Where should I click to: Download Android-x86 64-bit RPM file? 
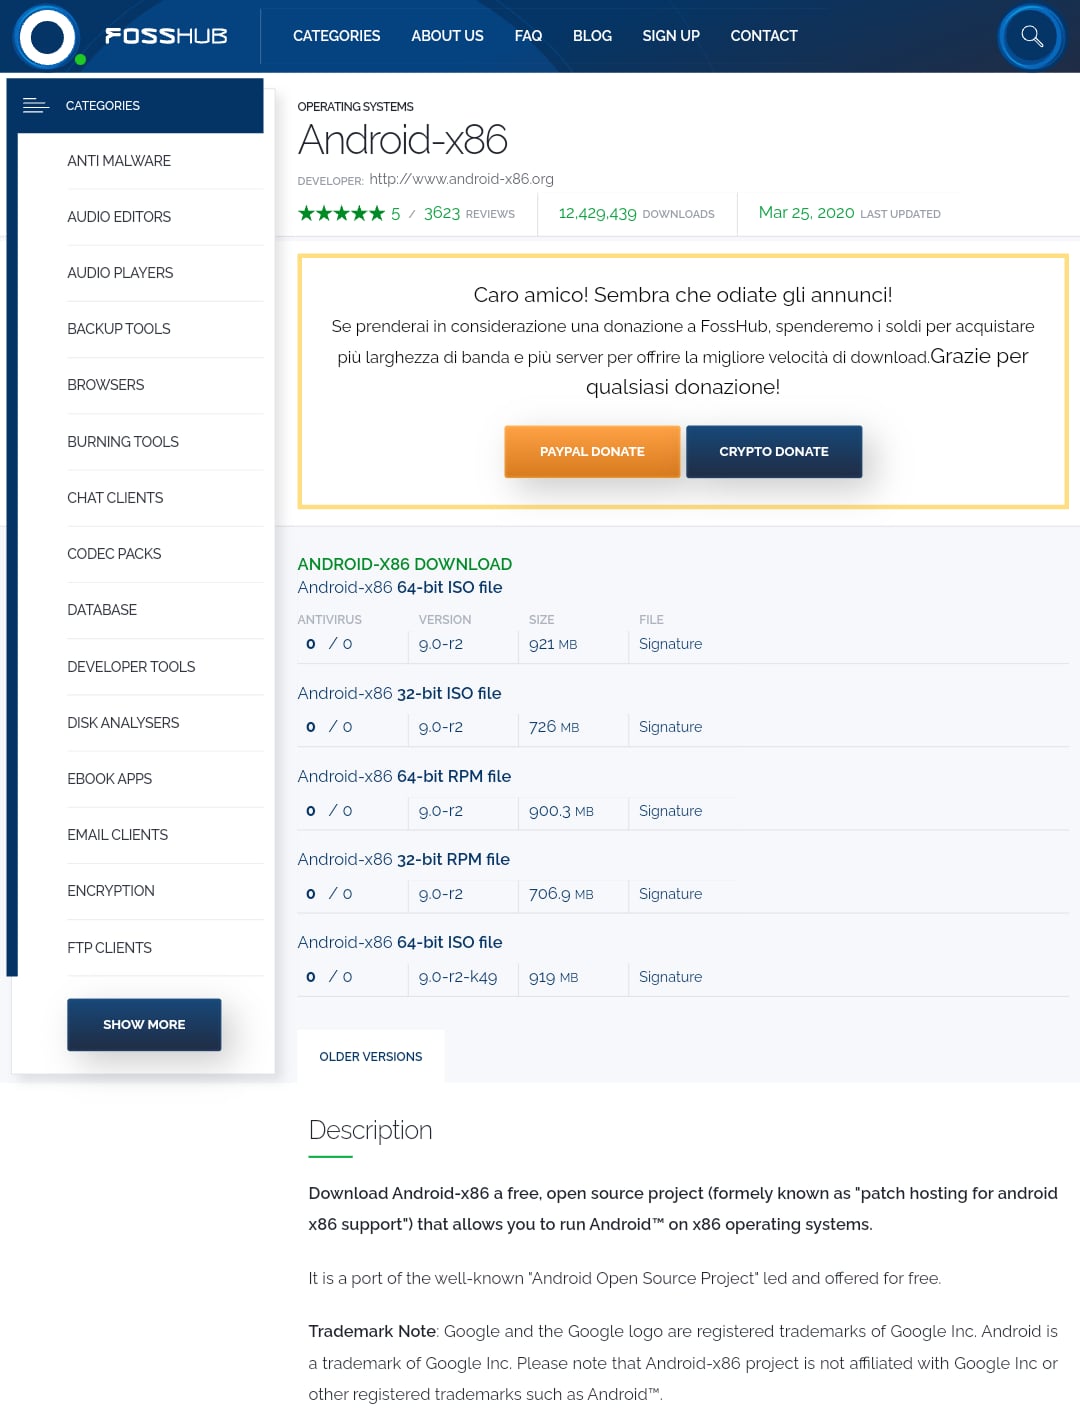pyautogui.click(x=404, y=776)
